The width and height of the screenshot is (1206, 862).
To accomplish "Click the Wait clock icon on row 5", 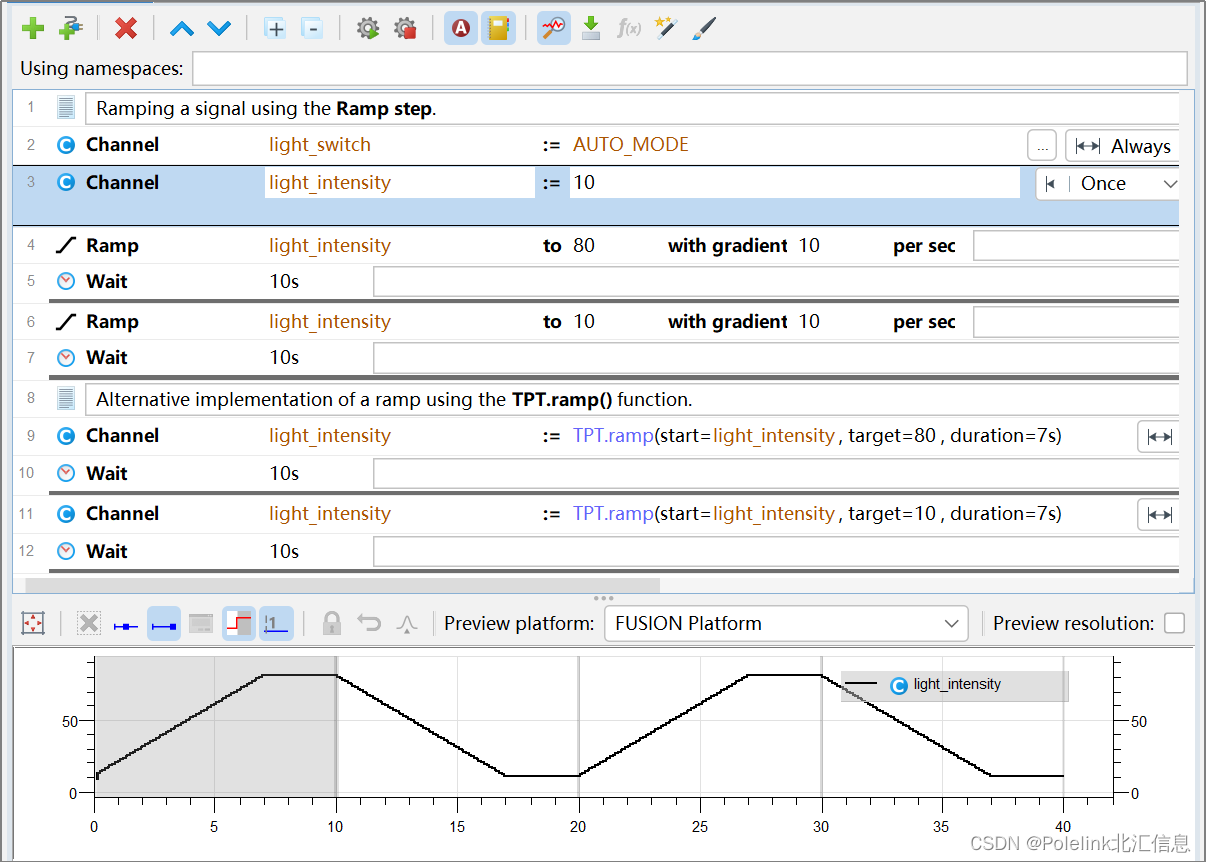I will [x=66, y=282].
